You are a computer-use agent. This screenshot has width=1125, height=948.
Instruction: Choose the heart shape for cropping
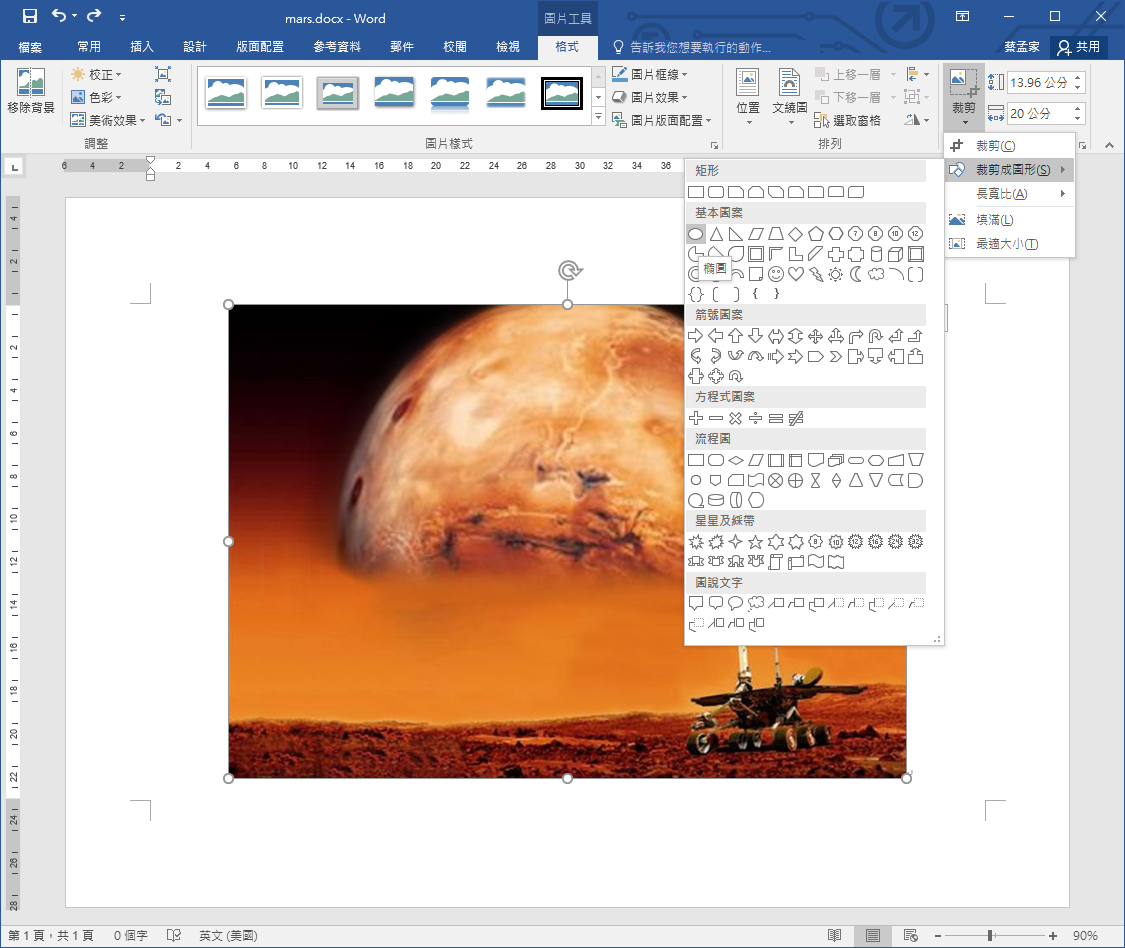[x=796, y=274]
